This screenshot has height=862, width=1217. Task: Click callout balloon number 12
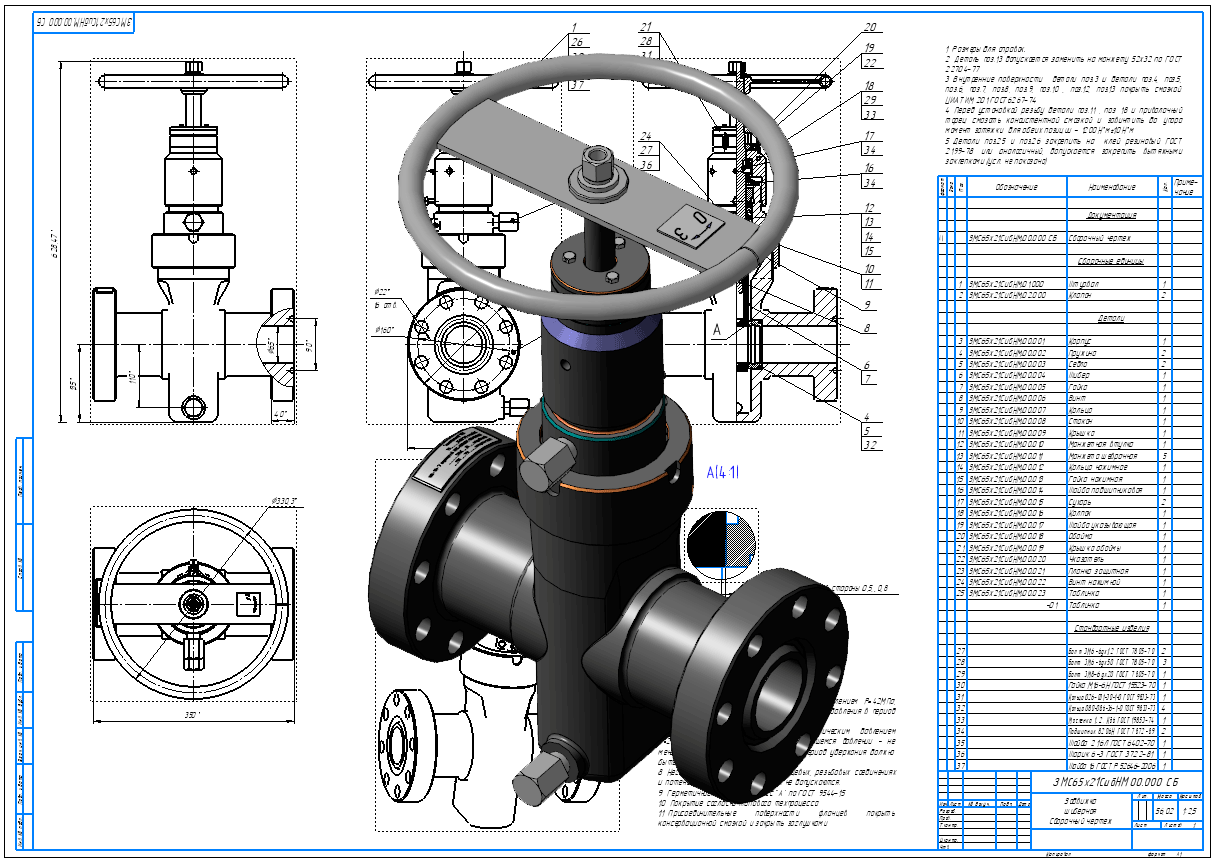[869, 208]
